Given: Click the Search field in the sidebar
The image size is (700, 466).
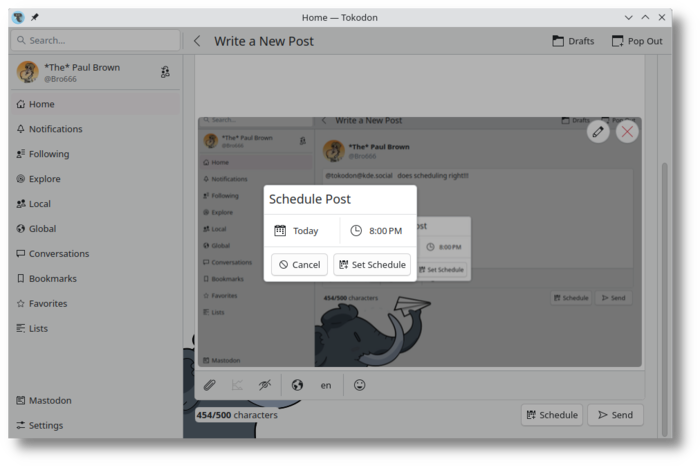Looking at the screenshot, I should tap(95, 40).
